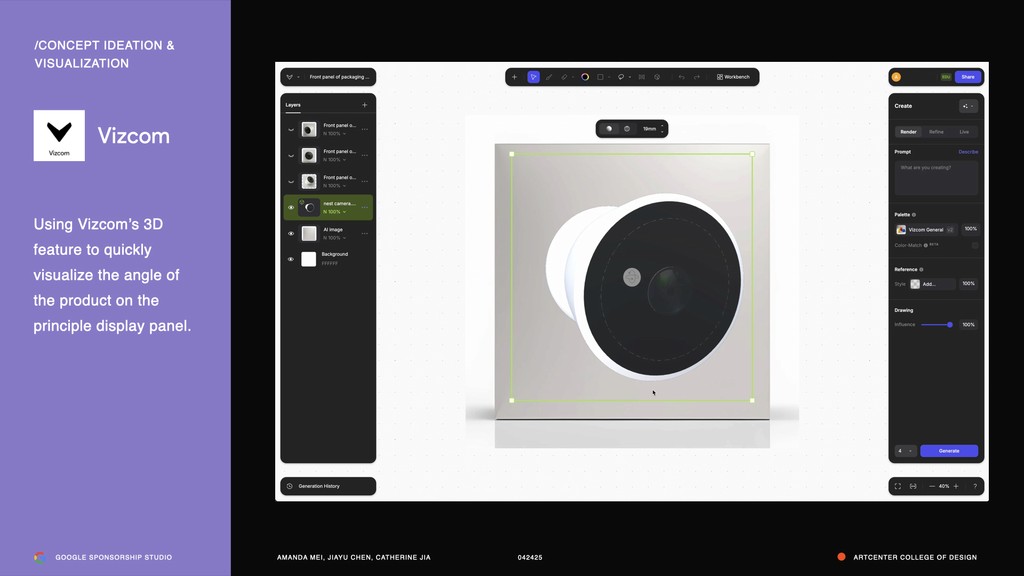This screenshot has width=1024, height=576.
Task: Adjust the 19mm focal length stepper
Action: (x=662, y=129)
